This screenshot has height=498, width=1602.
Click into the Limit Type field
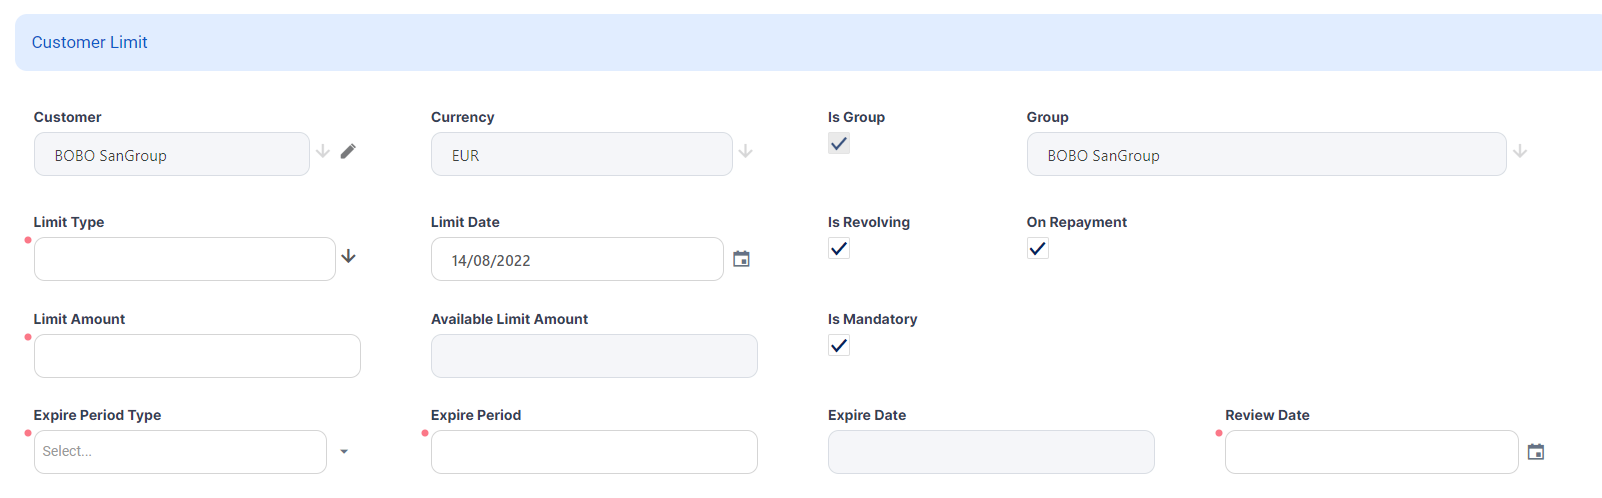[184, 259]
